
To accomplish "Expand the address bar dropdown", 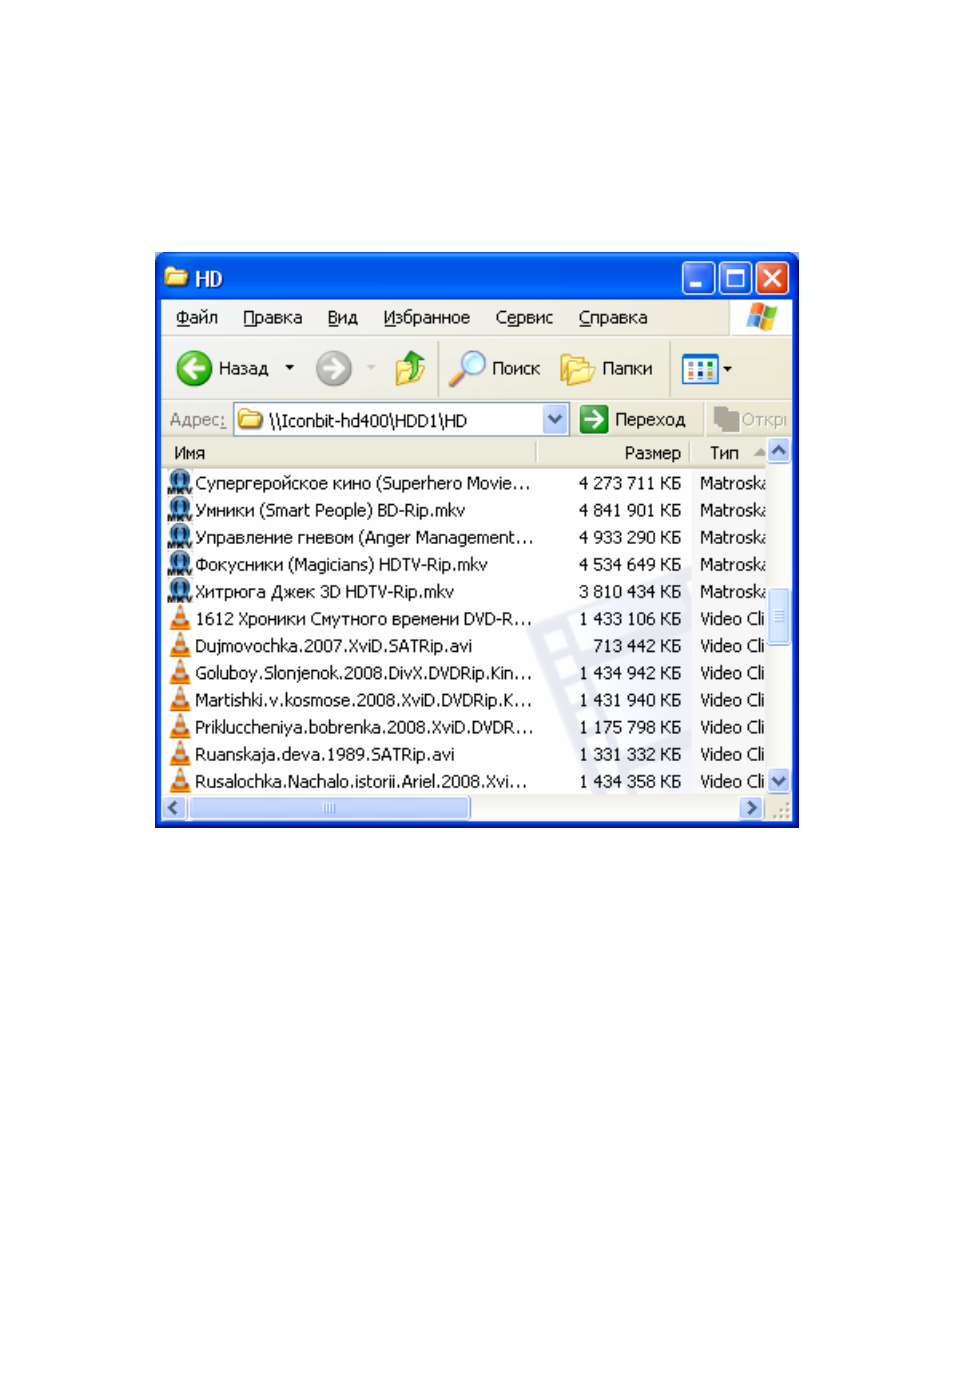I will point(555,420).
